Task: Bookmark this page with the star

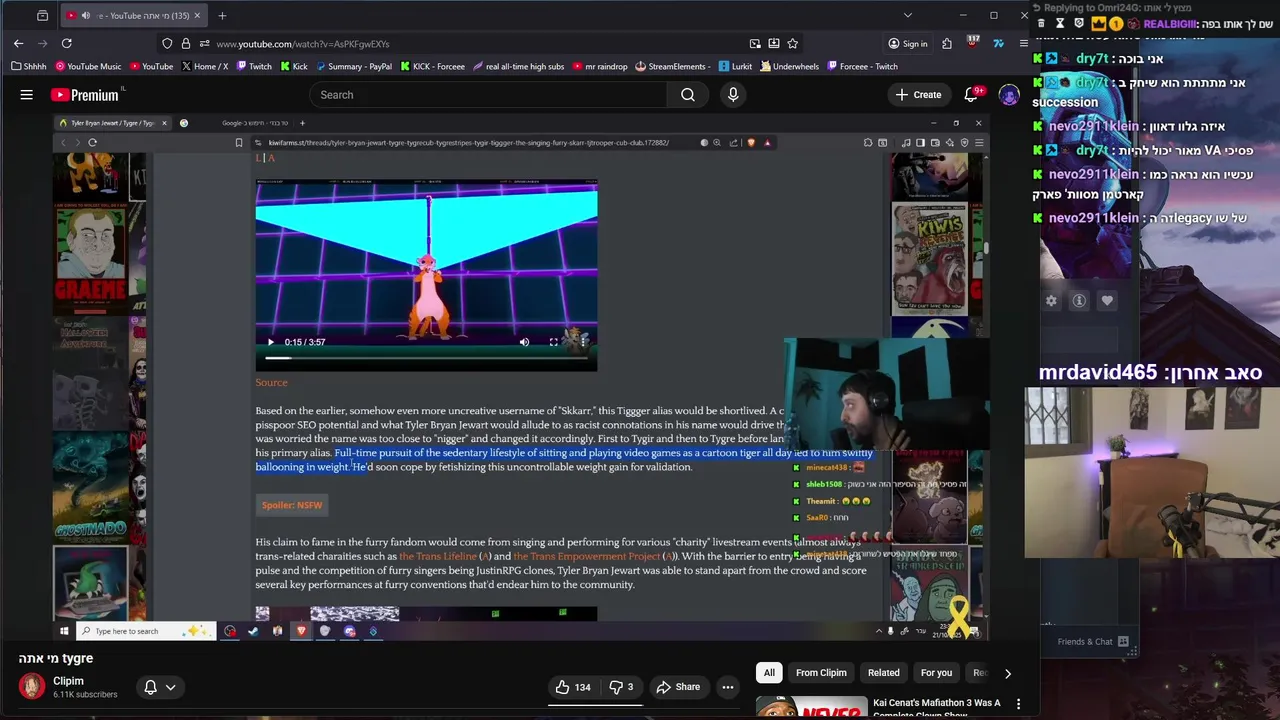Action: pos(793,44)
